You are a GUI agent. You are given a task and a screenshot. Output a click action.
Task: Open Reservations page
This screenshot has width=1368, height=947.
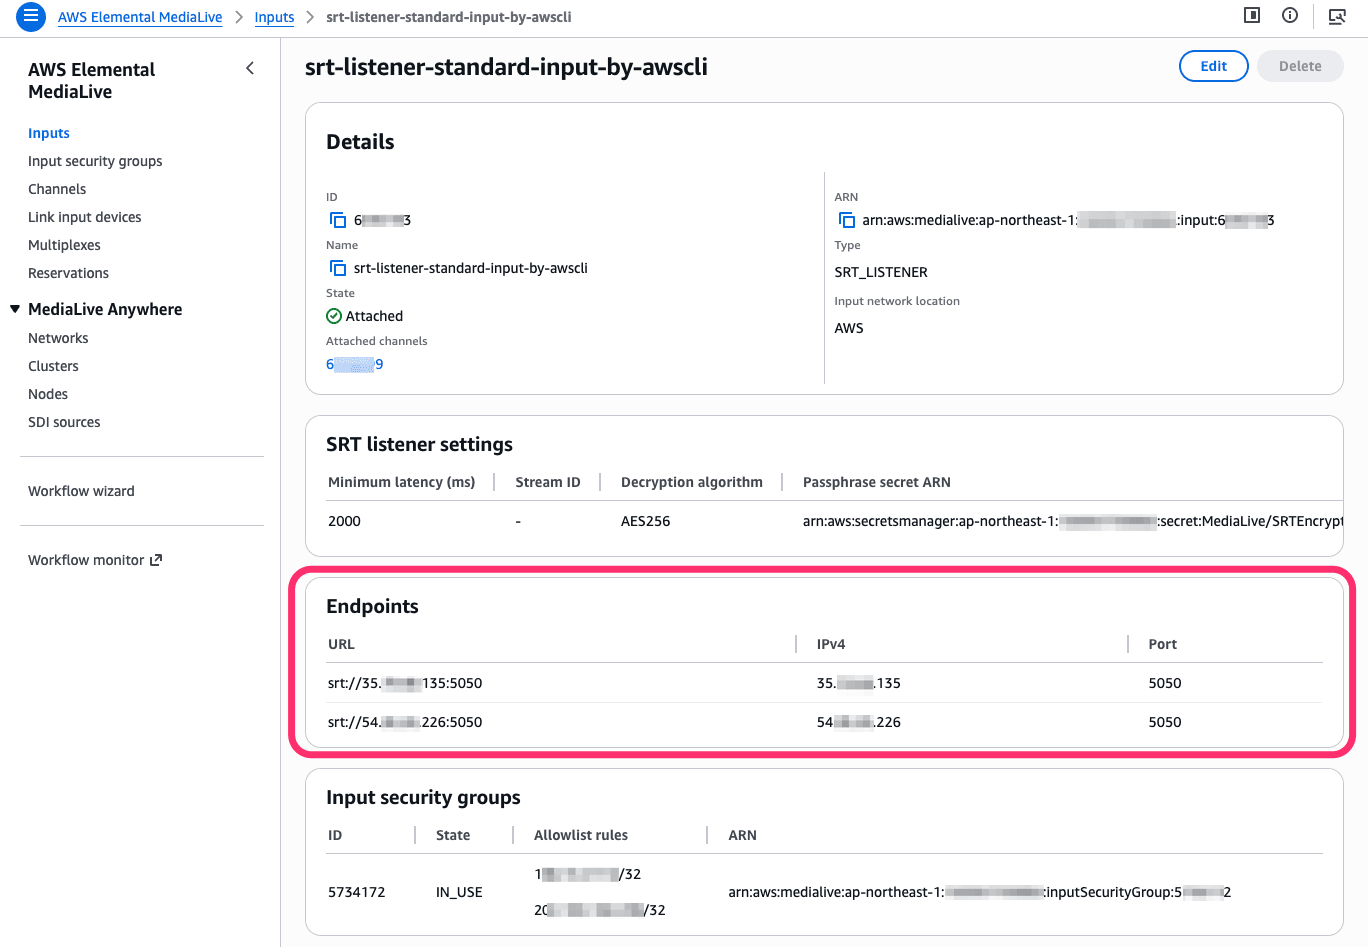68,273
